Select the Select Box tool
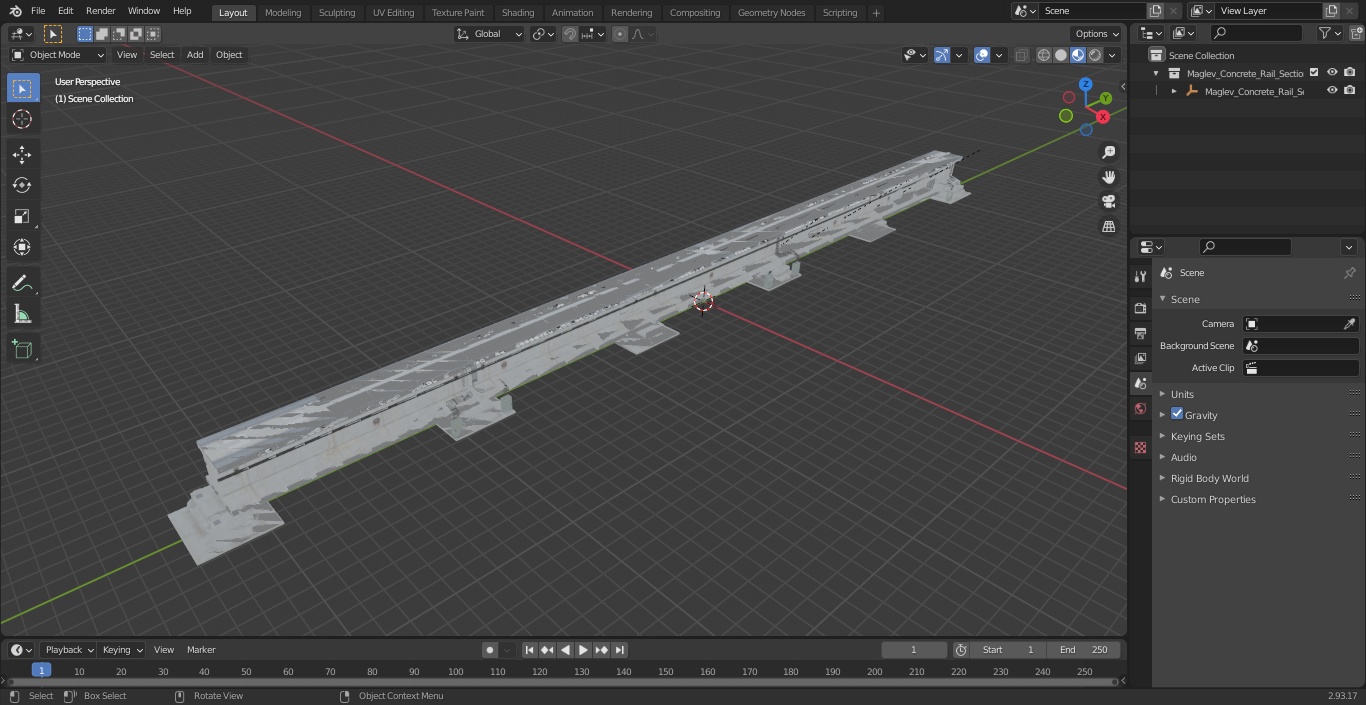 [22, 88]
